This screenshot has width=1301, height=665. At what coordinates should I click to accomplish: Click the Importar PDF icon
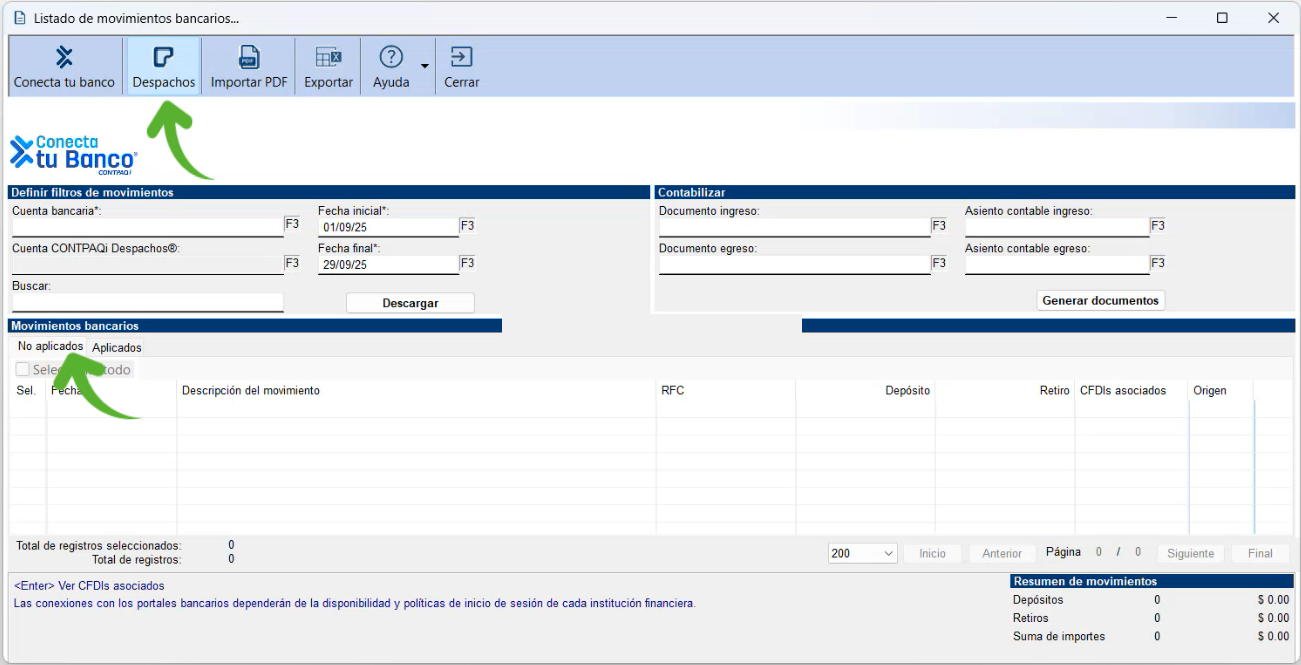click(x=248, y=58)
